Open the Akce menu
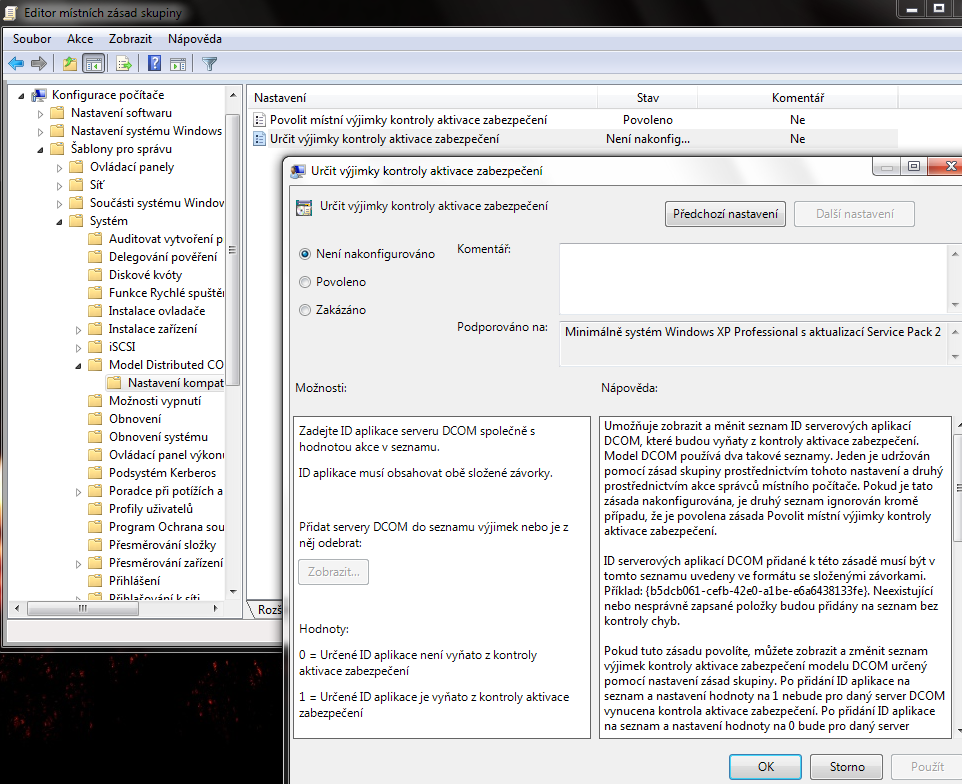Screen dimensions: 962x784 click(80, 39)
